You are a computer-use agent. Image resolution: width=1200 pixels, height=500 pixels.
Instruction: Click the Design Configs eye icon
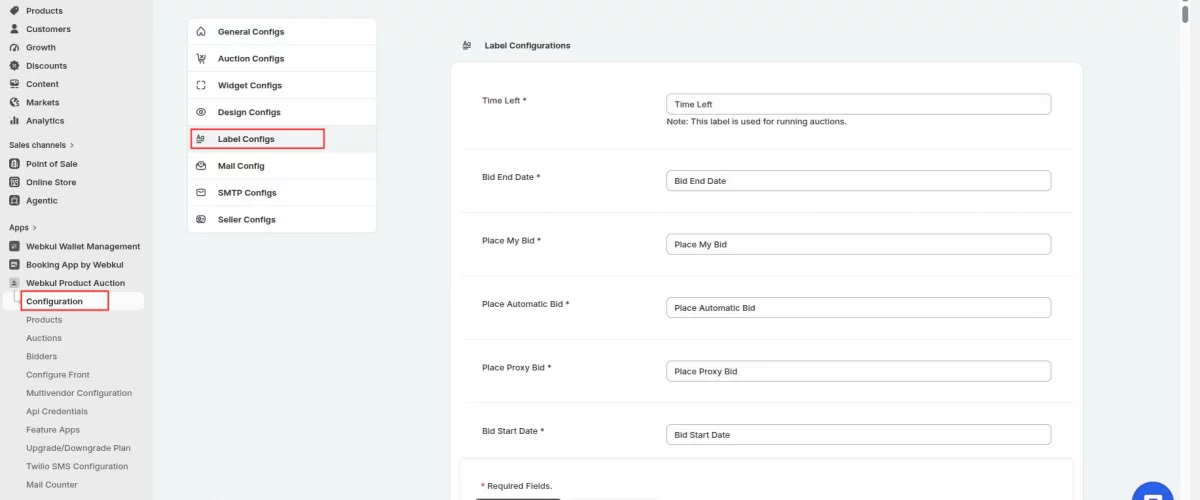[x=201, y=112]
